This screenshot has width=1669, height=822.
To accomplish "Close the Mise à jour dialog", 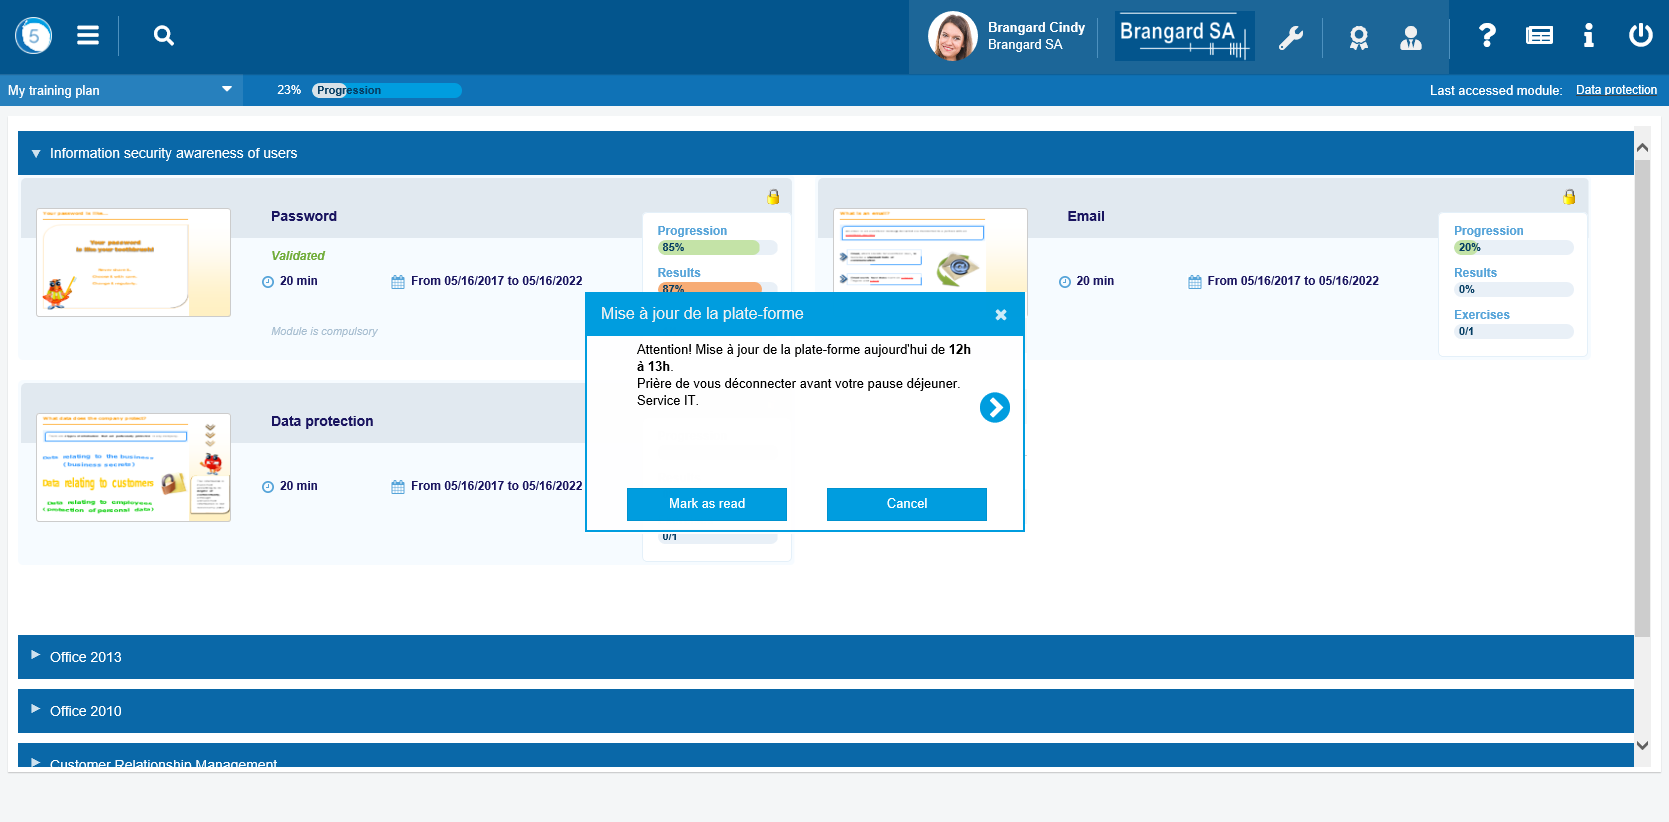I will [1000, 315].
